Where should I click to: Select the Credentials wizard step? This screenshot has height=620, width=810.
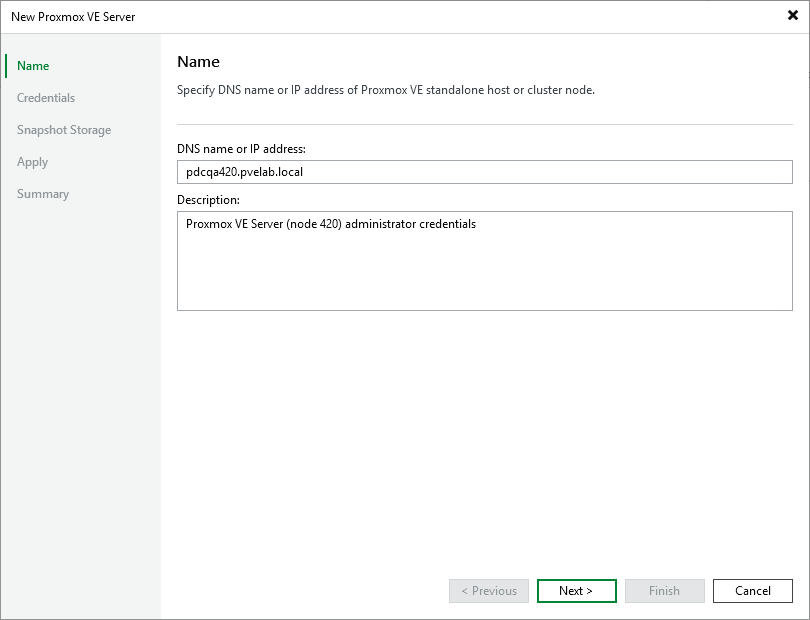(x=45, y=97)
